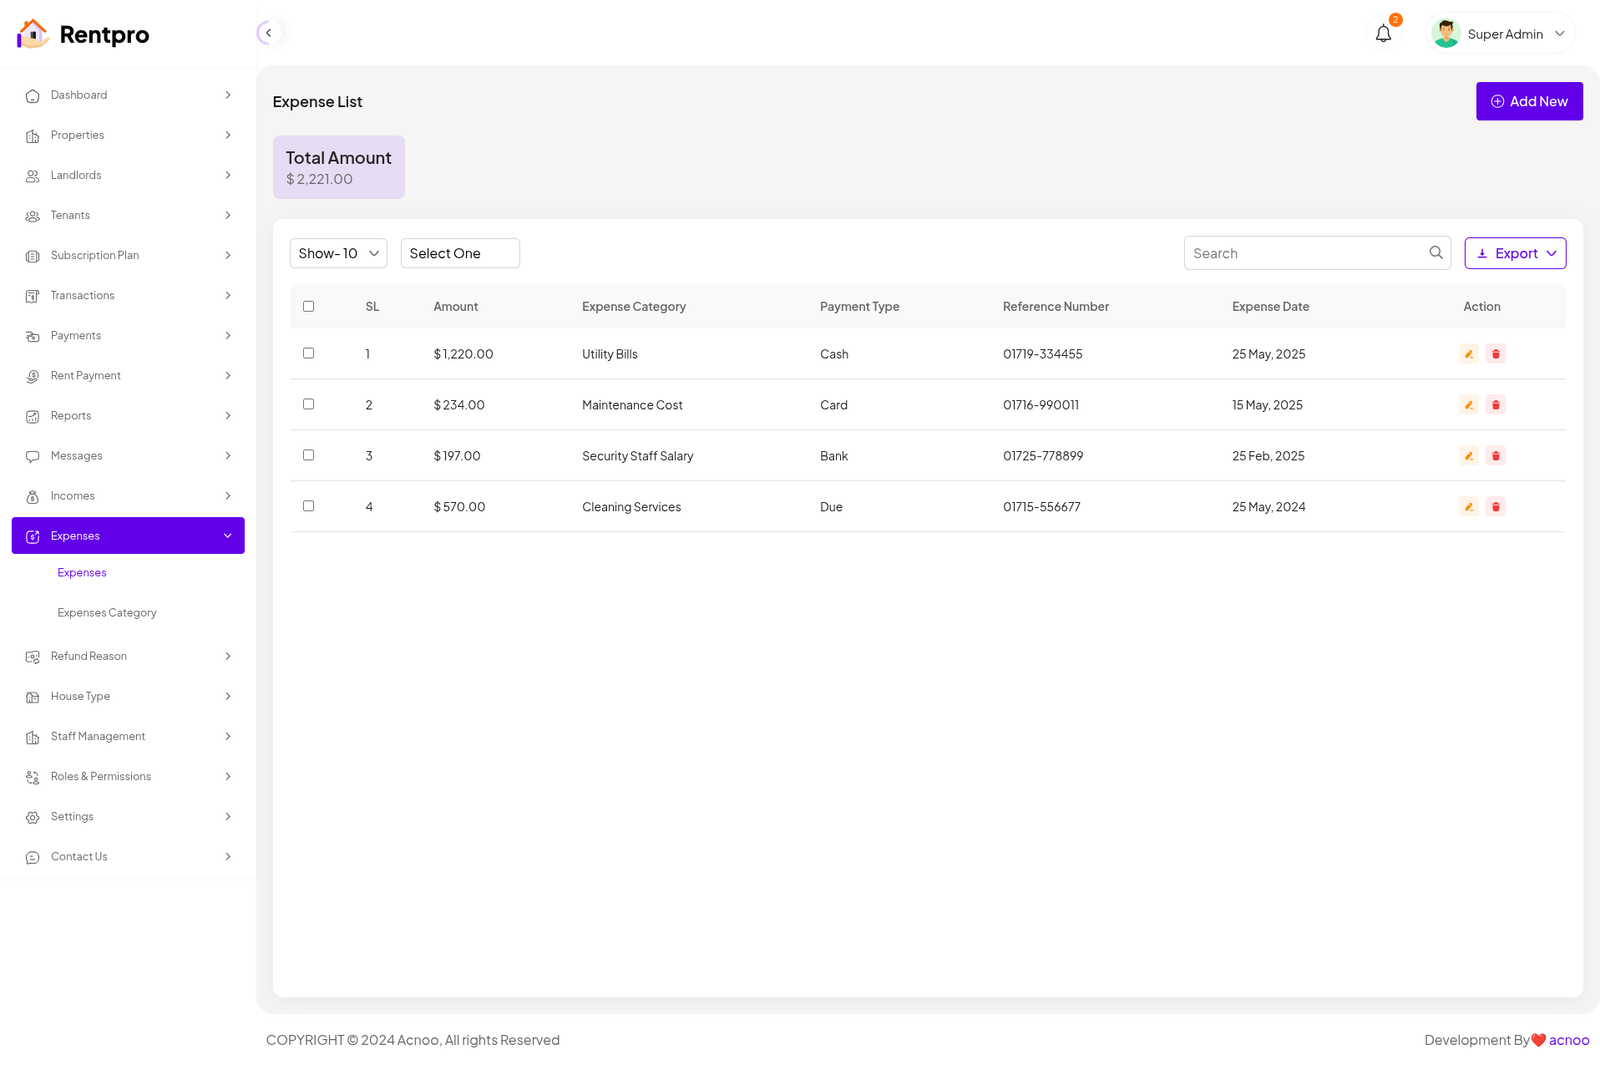Delete the Cleaning Services expense

click(1495, 507)
